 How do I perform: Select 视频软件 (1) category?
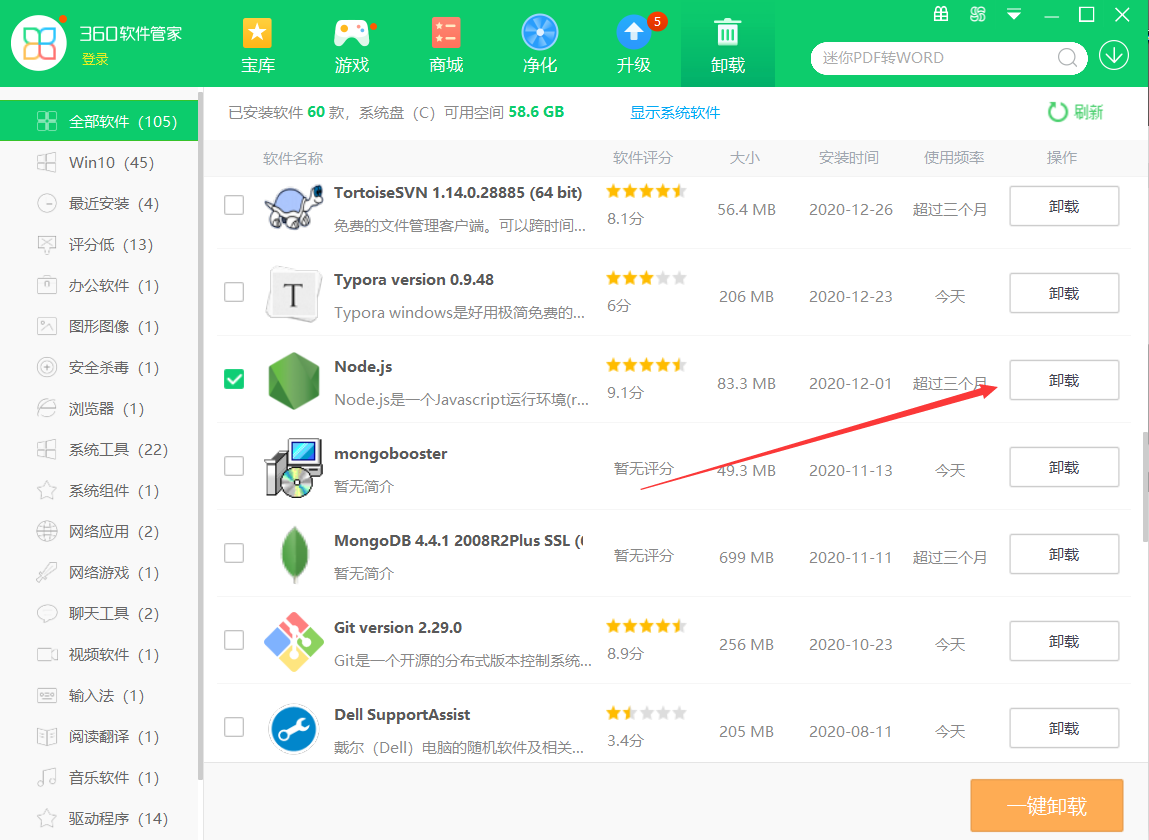[99, 655]
